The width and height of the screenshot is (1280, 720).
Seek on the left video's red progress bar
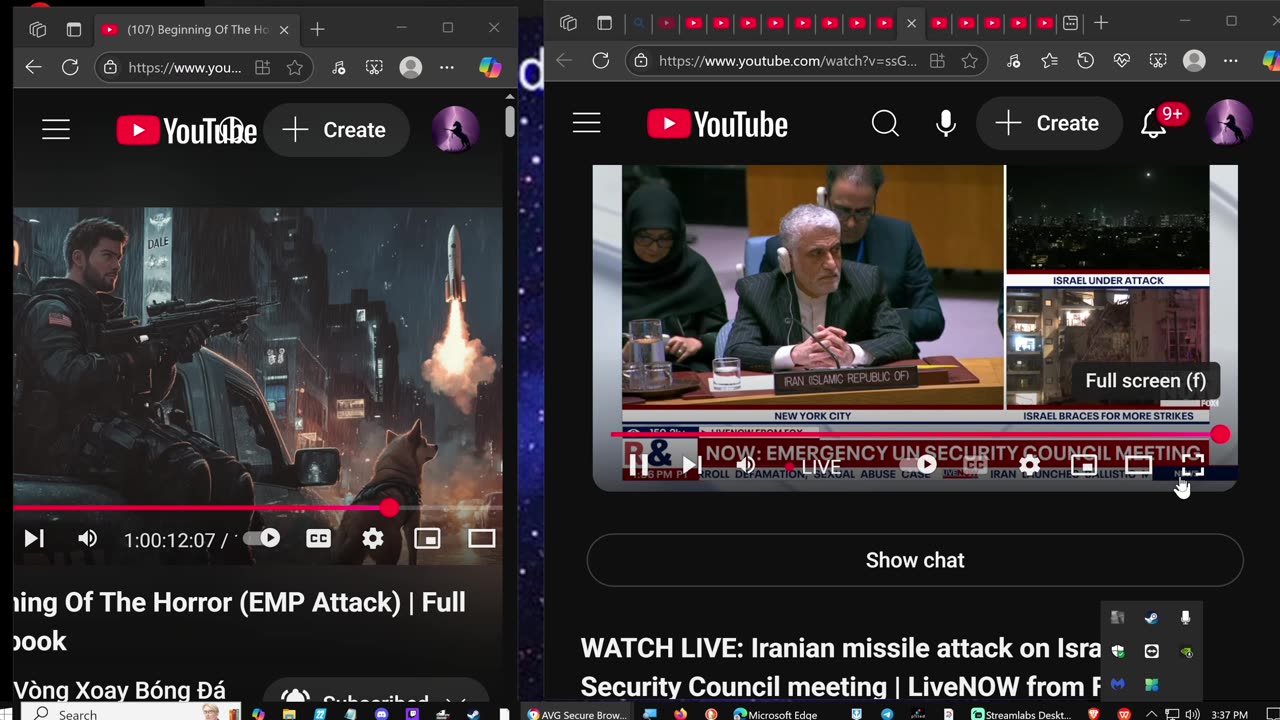[x=200, y=509]
